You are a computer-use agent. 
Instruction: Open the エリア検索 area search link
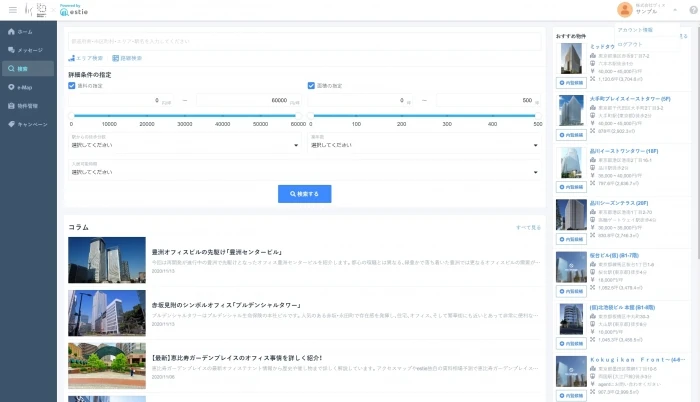86,59
